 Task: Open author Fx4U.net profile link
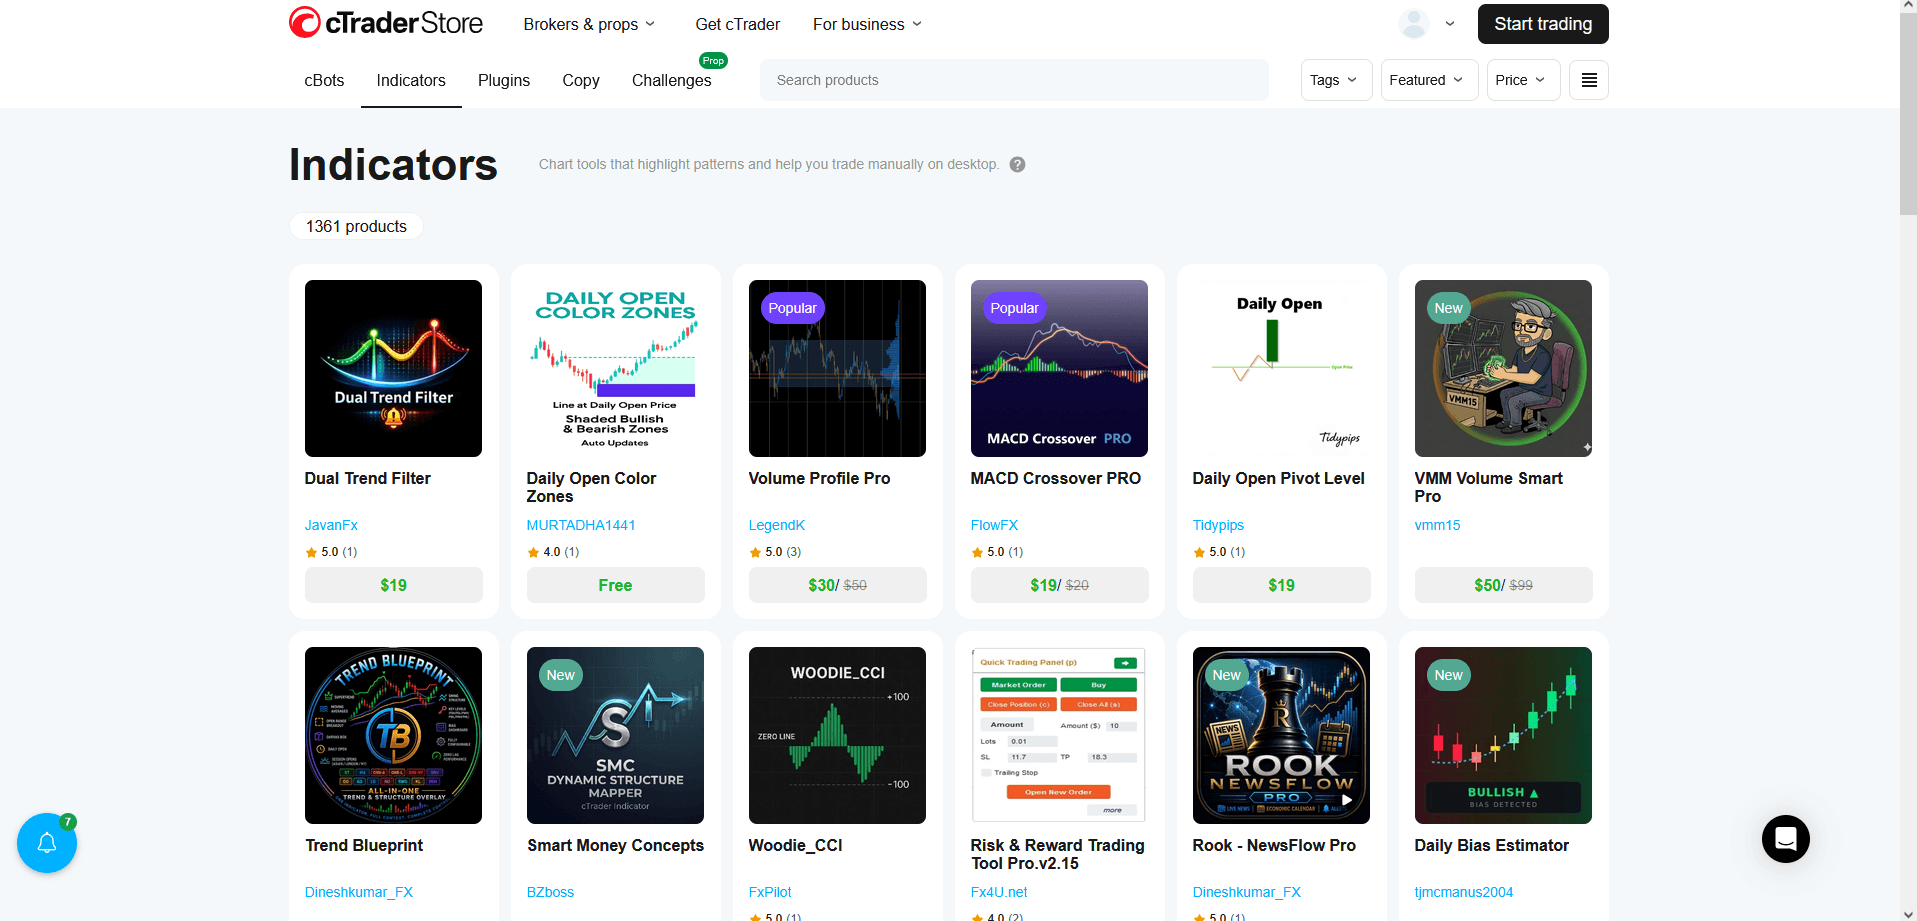click(999, 892)
